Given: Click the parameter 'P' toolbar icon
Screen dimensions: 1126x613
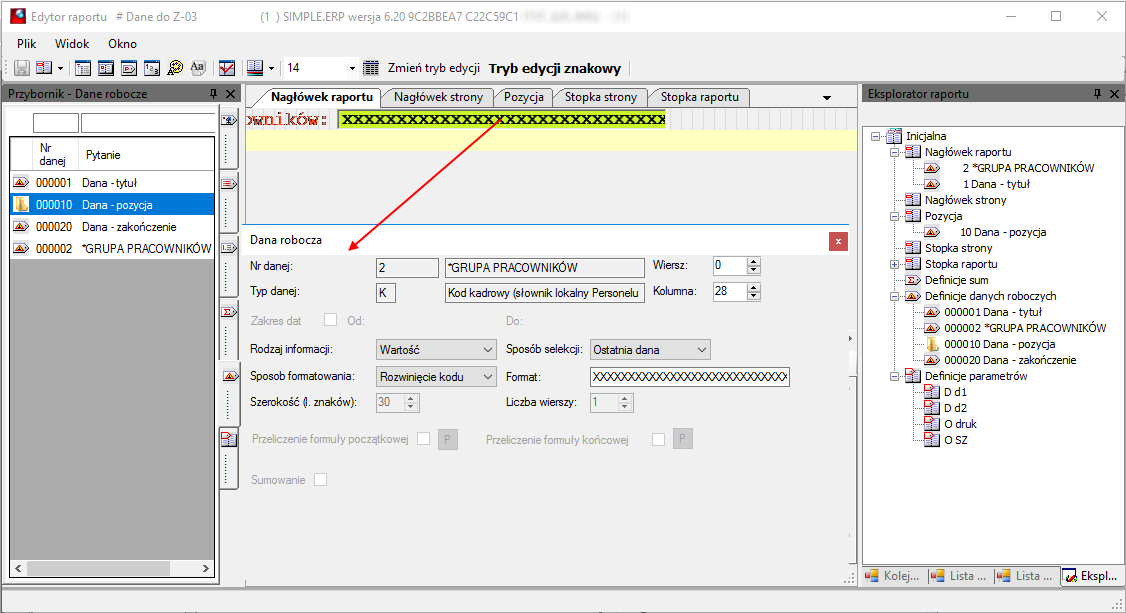Looking at the screenshot, I should click(129, 68).
